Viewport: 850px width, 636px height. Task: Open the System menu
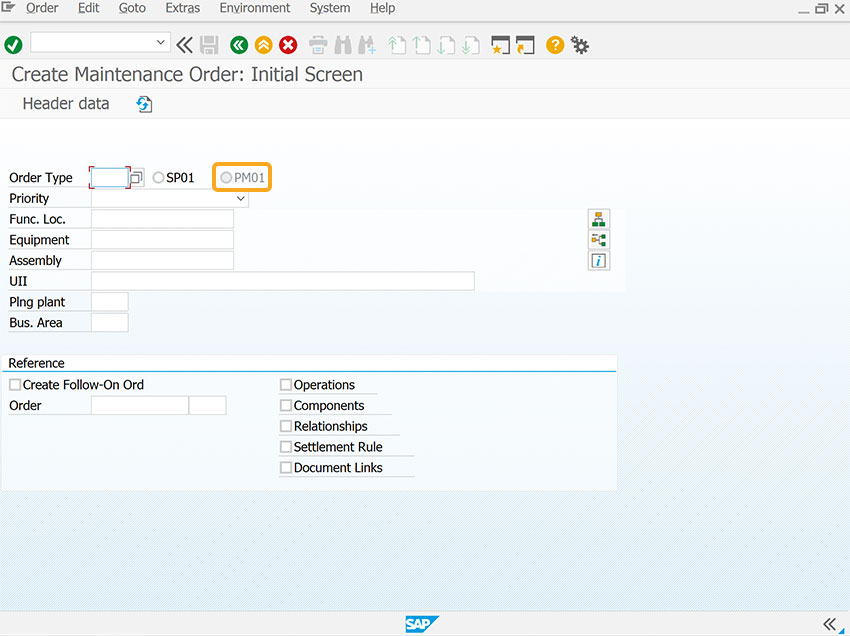tap(330, 8)
